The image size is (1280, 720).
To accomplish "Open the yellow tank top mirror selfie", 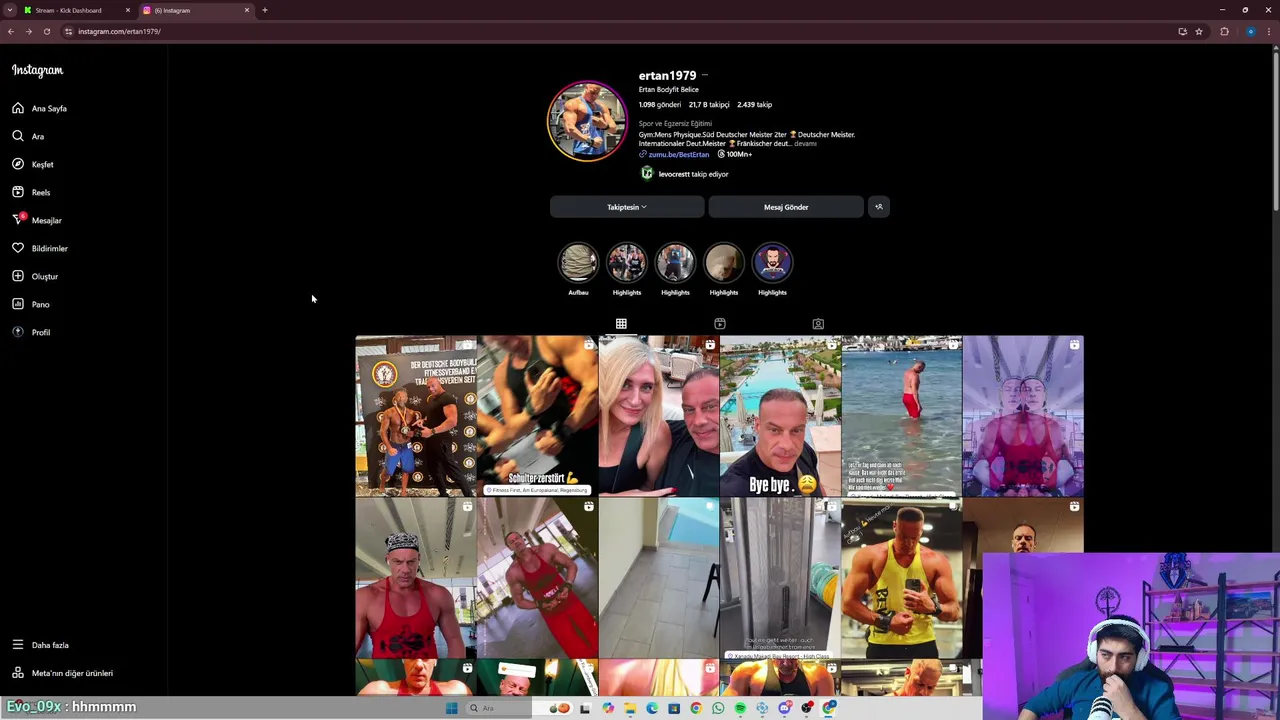I will (902, 578).
